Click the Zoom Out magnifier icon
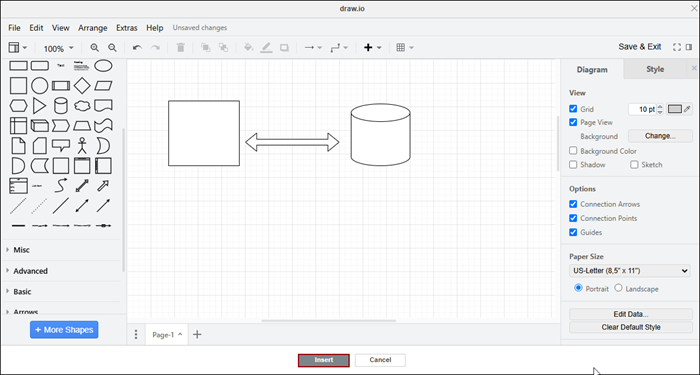 tap(112, 47)
